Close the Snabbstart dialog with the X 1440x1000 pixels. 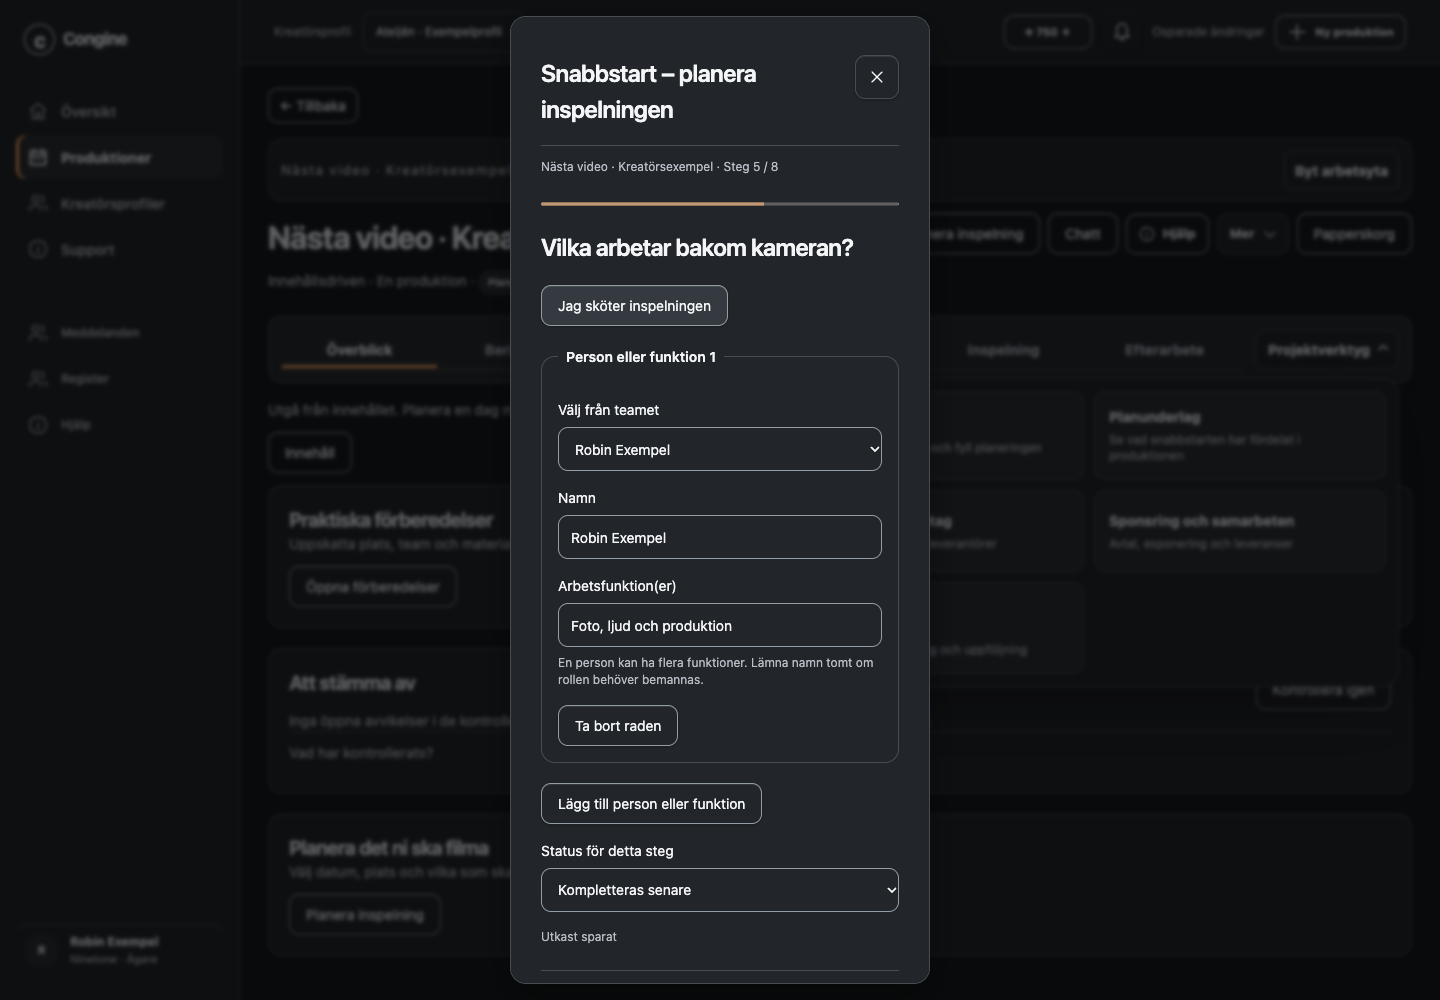click(x=877, y=77)
